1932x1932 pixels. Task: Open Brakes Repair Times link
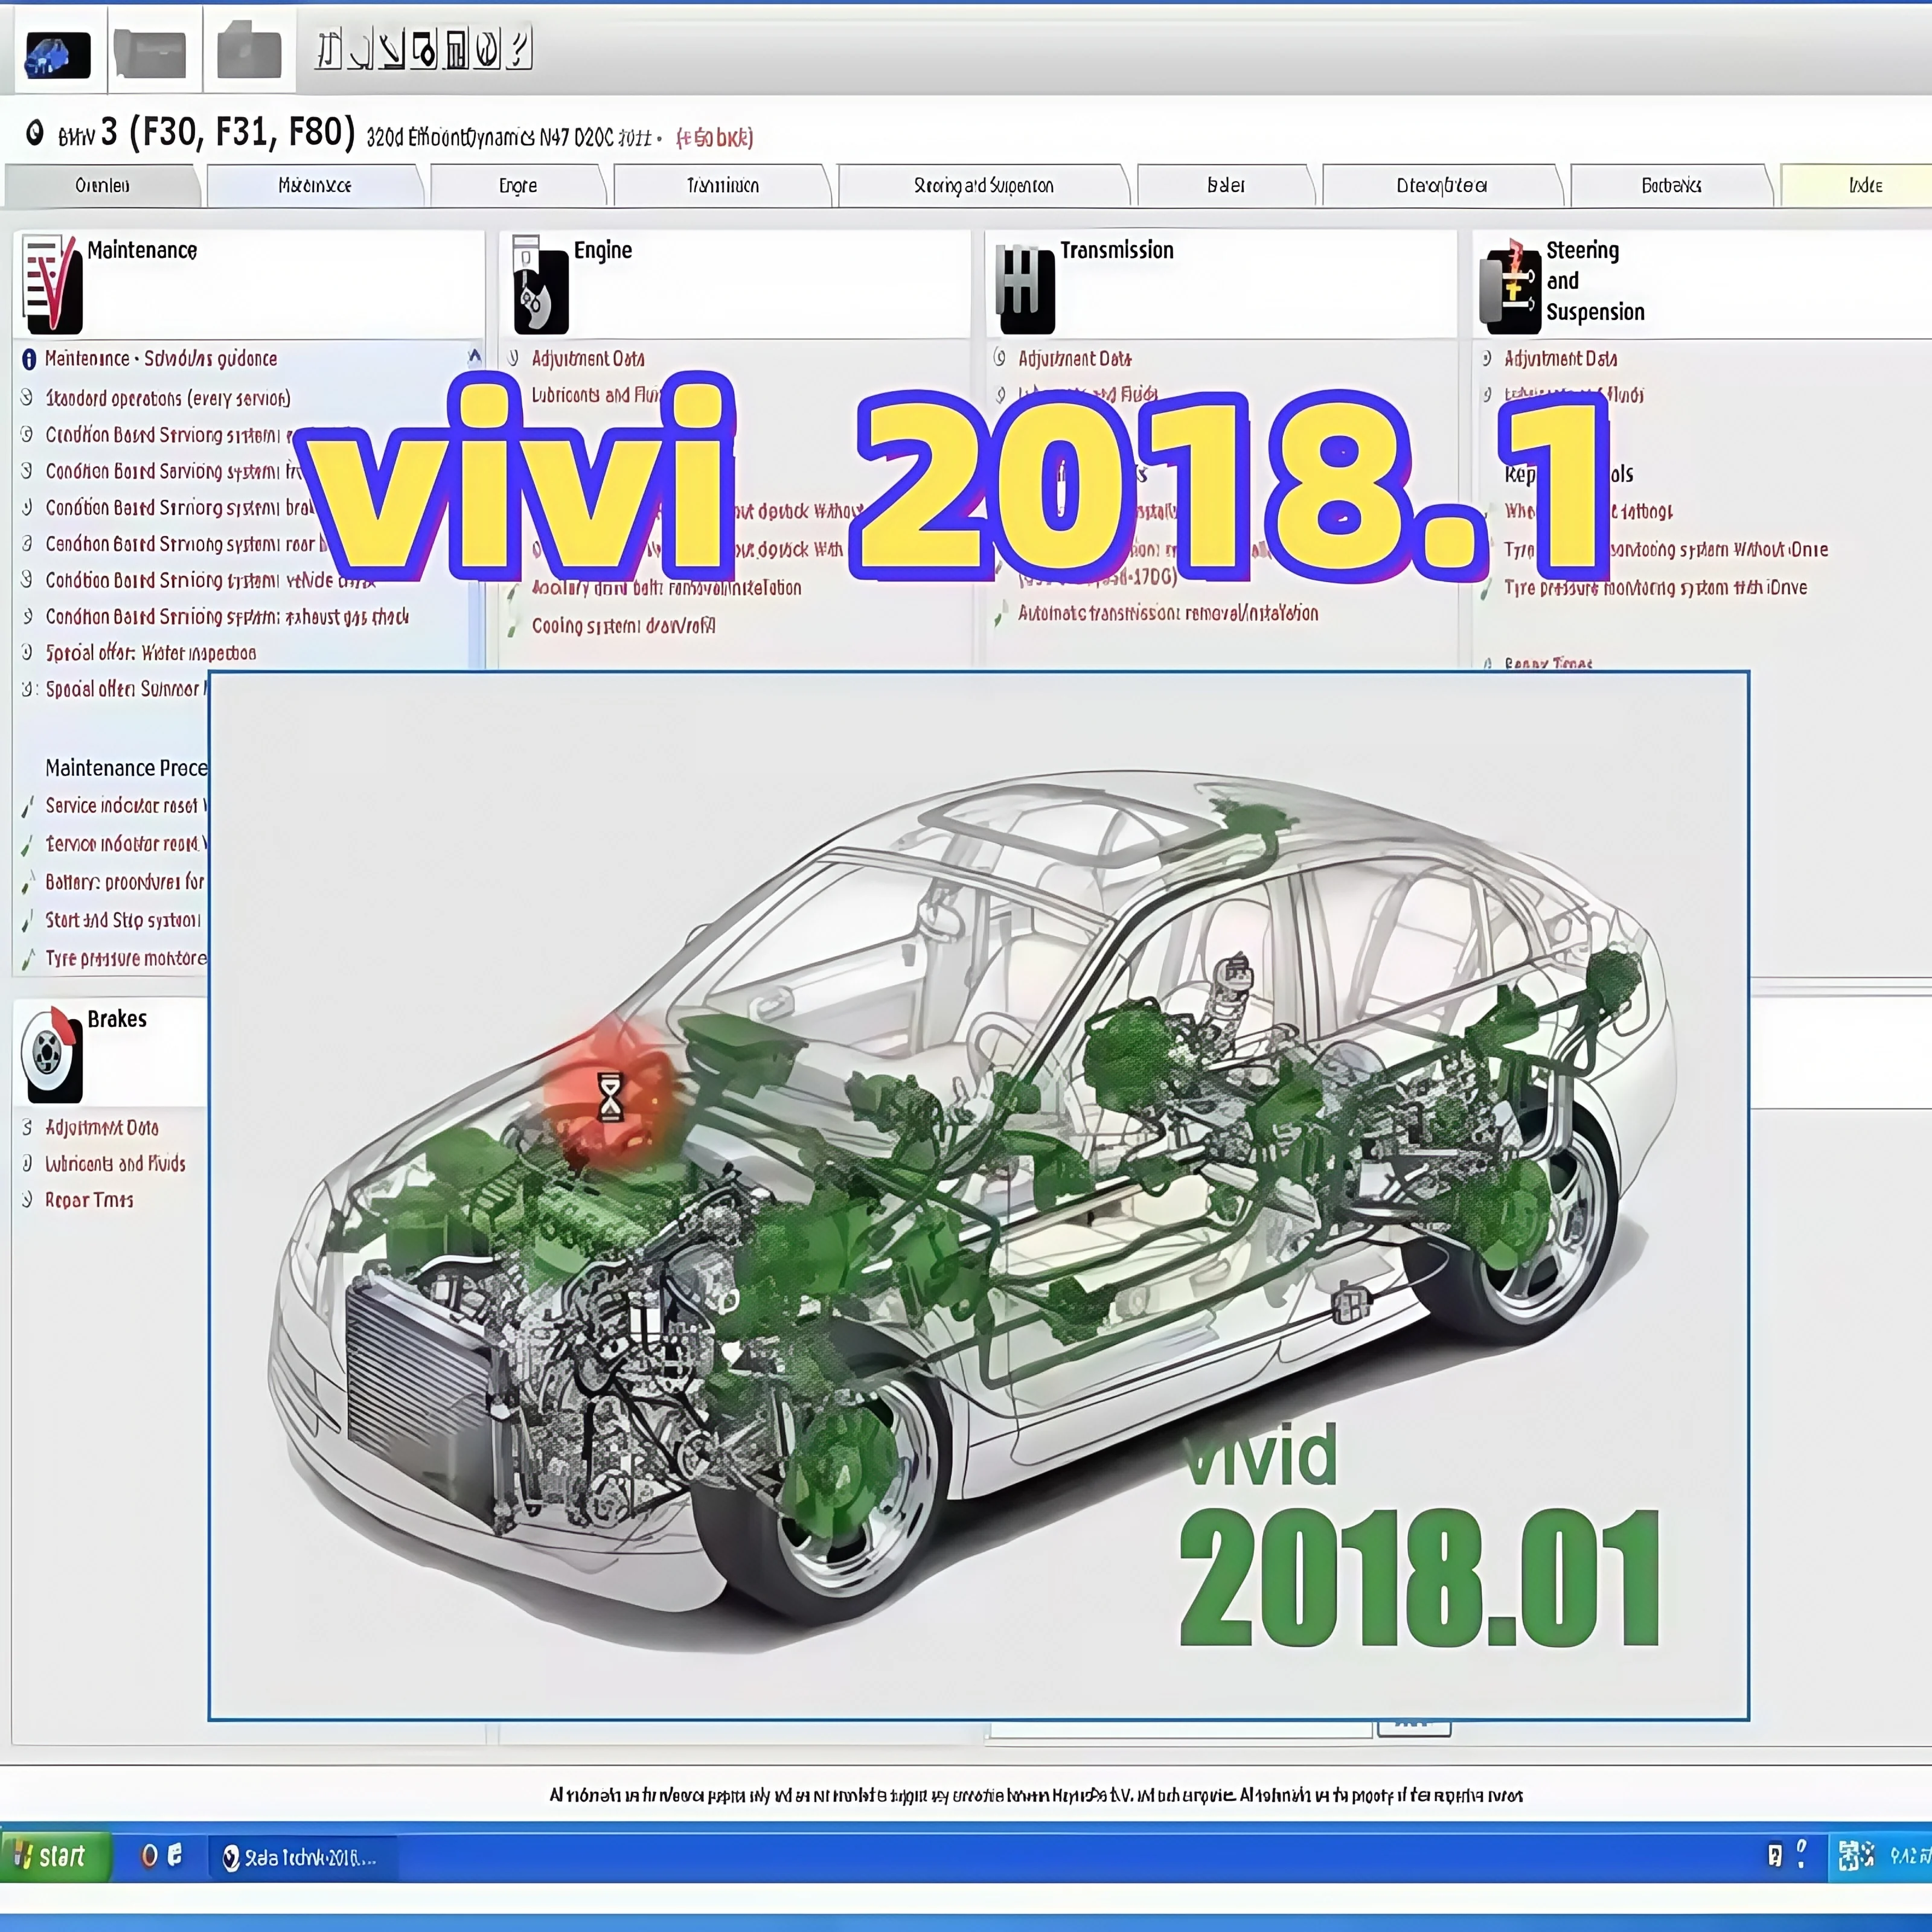coord(89,1200)
